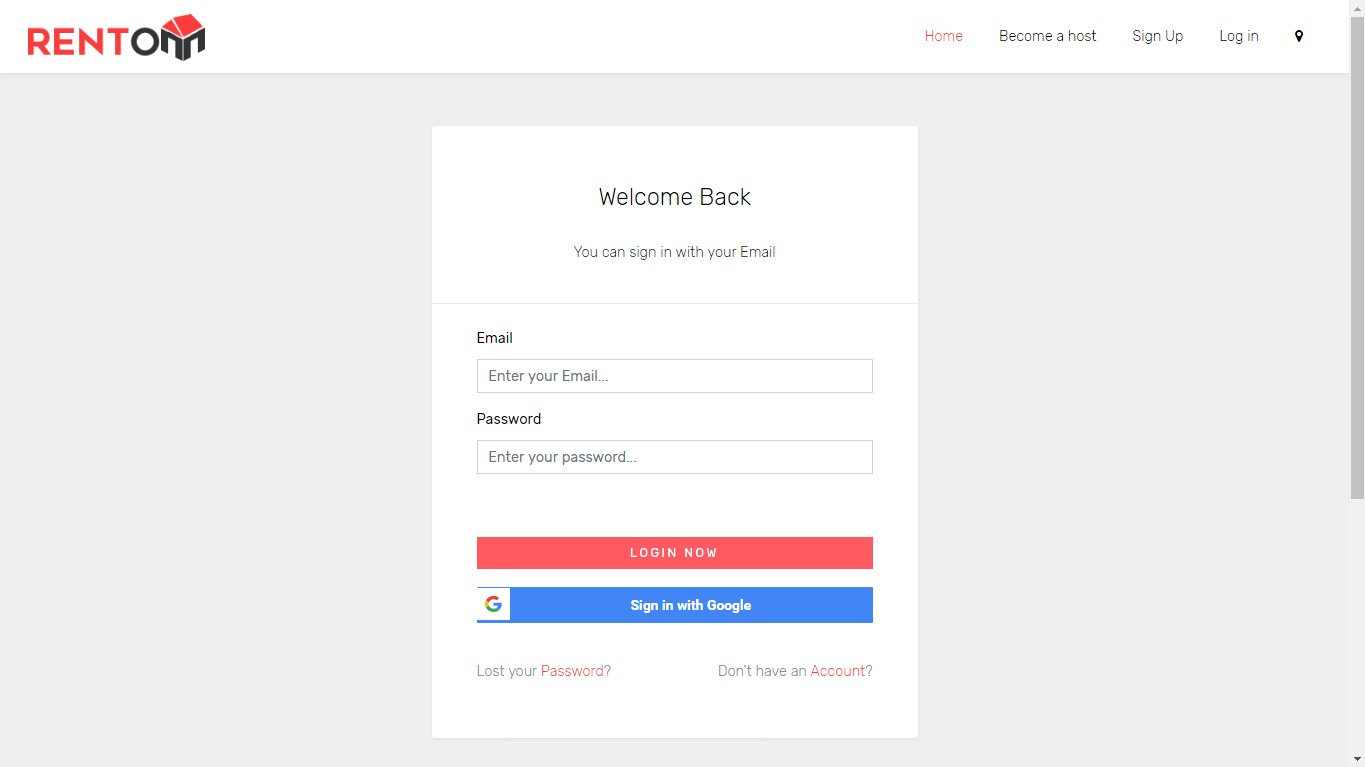Click the page scrollbar thumb
The image size is (1365, 767).
point(1357,257)
